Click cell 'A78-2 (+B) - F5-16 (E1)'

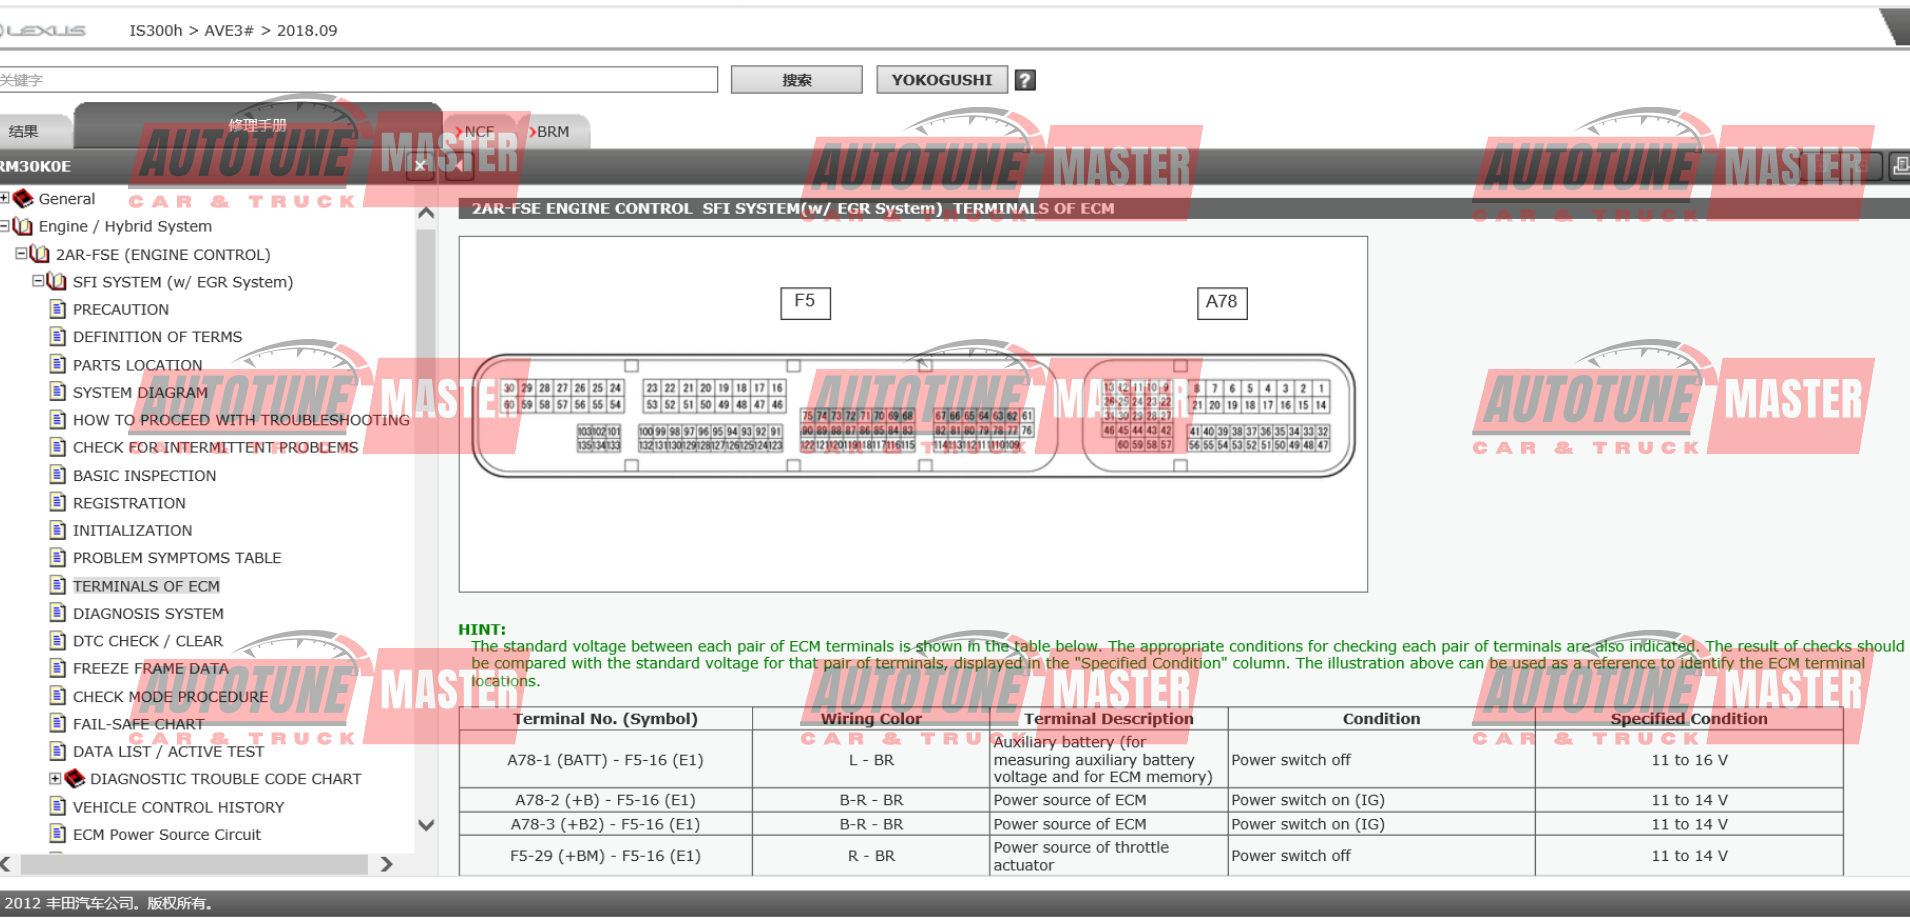point(605,800)
